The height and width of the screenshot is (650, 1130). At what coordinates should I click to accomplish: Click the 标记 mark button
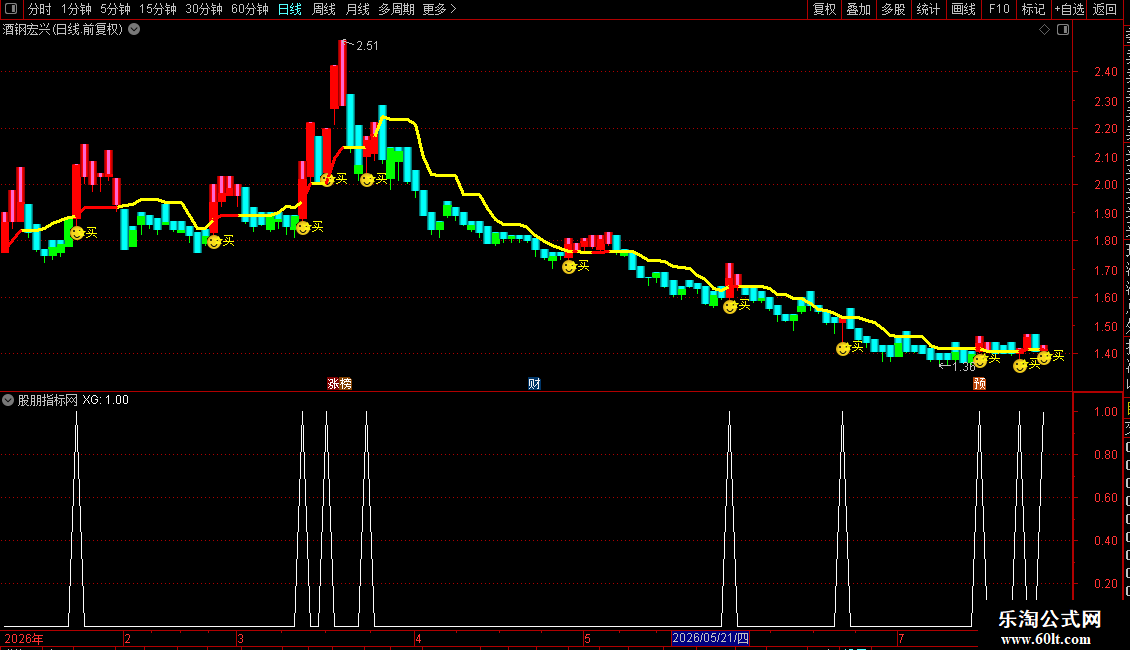pyautogui.click(x=1033, y=9)
